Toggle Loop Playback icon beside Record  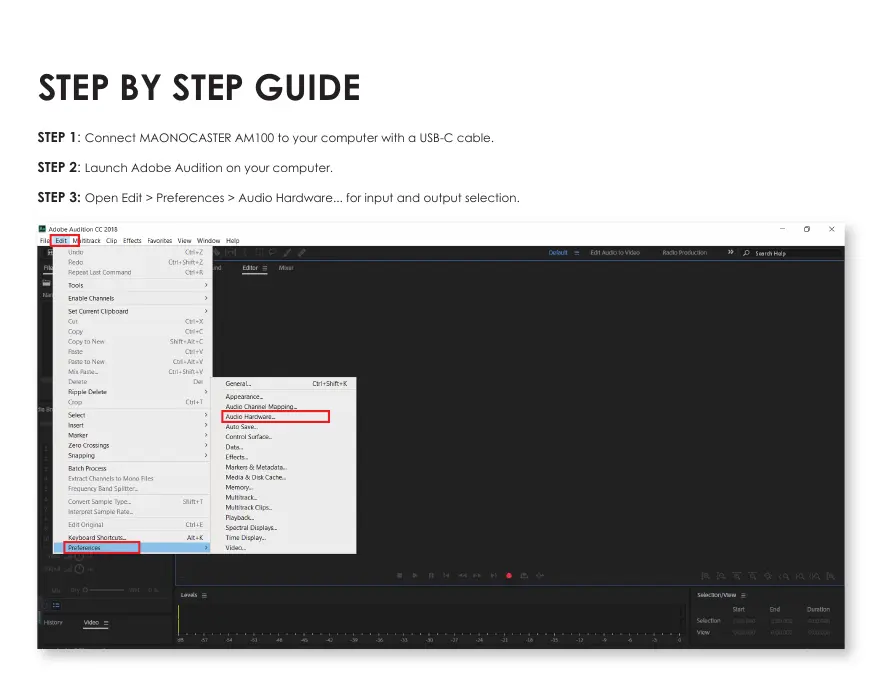[x=524, y=576]
